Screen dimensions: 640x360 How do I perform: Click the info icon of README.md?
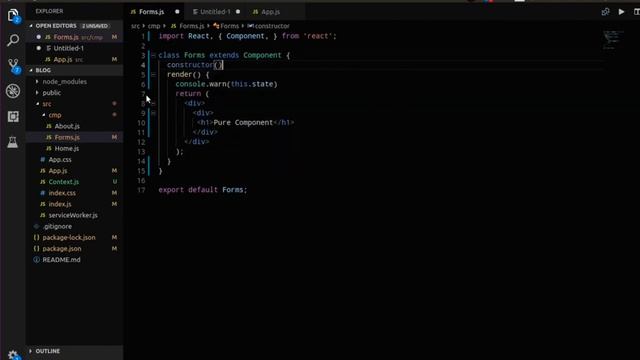coord(36,260)
